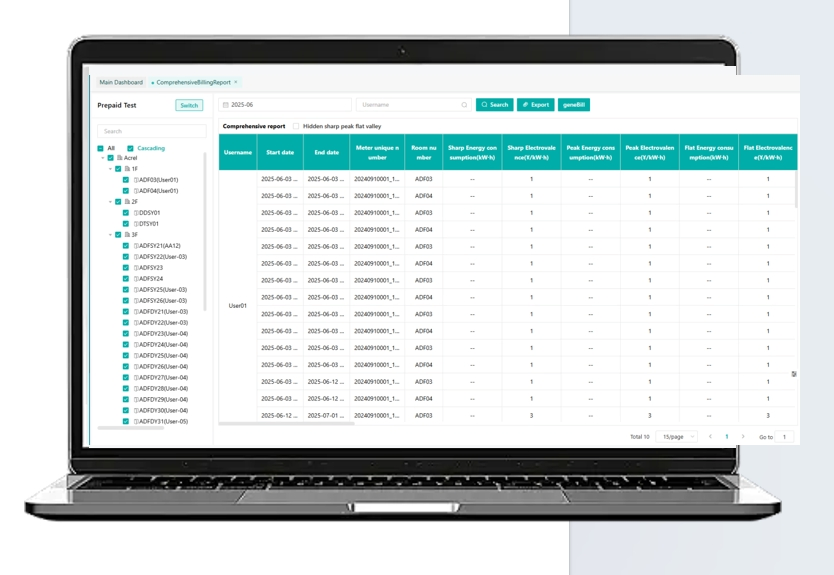The image size is (834, 575).
Task: Open the Main Dashboard tab
Action: (121, 82)
